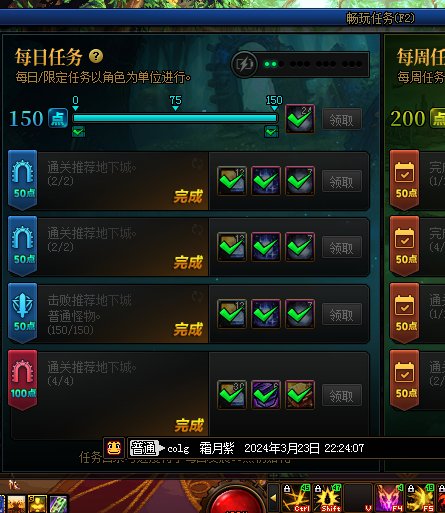Click the 普通 chat channel selector
Image resolution: width=445 pixels, height=513 pixels.
click(x=144, y=448)
